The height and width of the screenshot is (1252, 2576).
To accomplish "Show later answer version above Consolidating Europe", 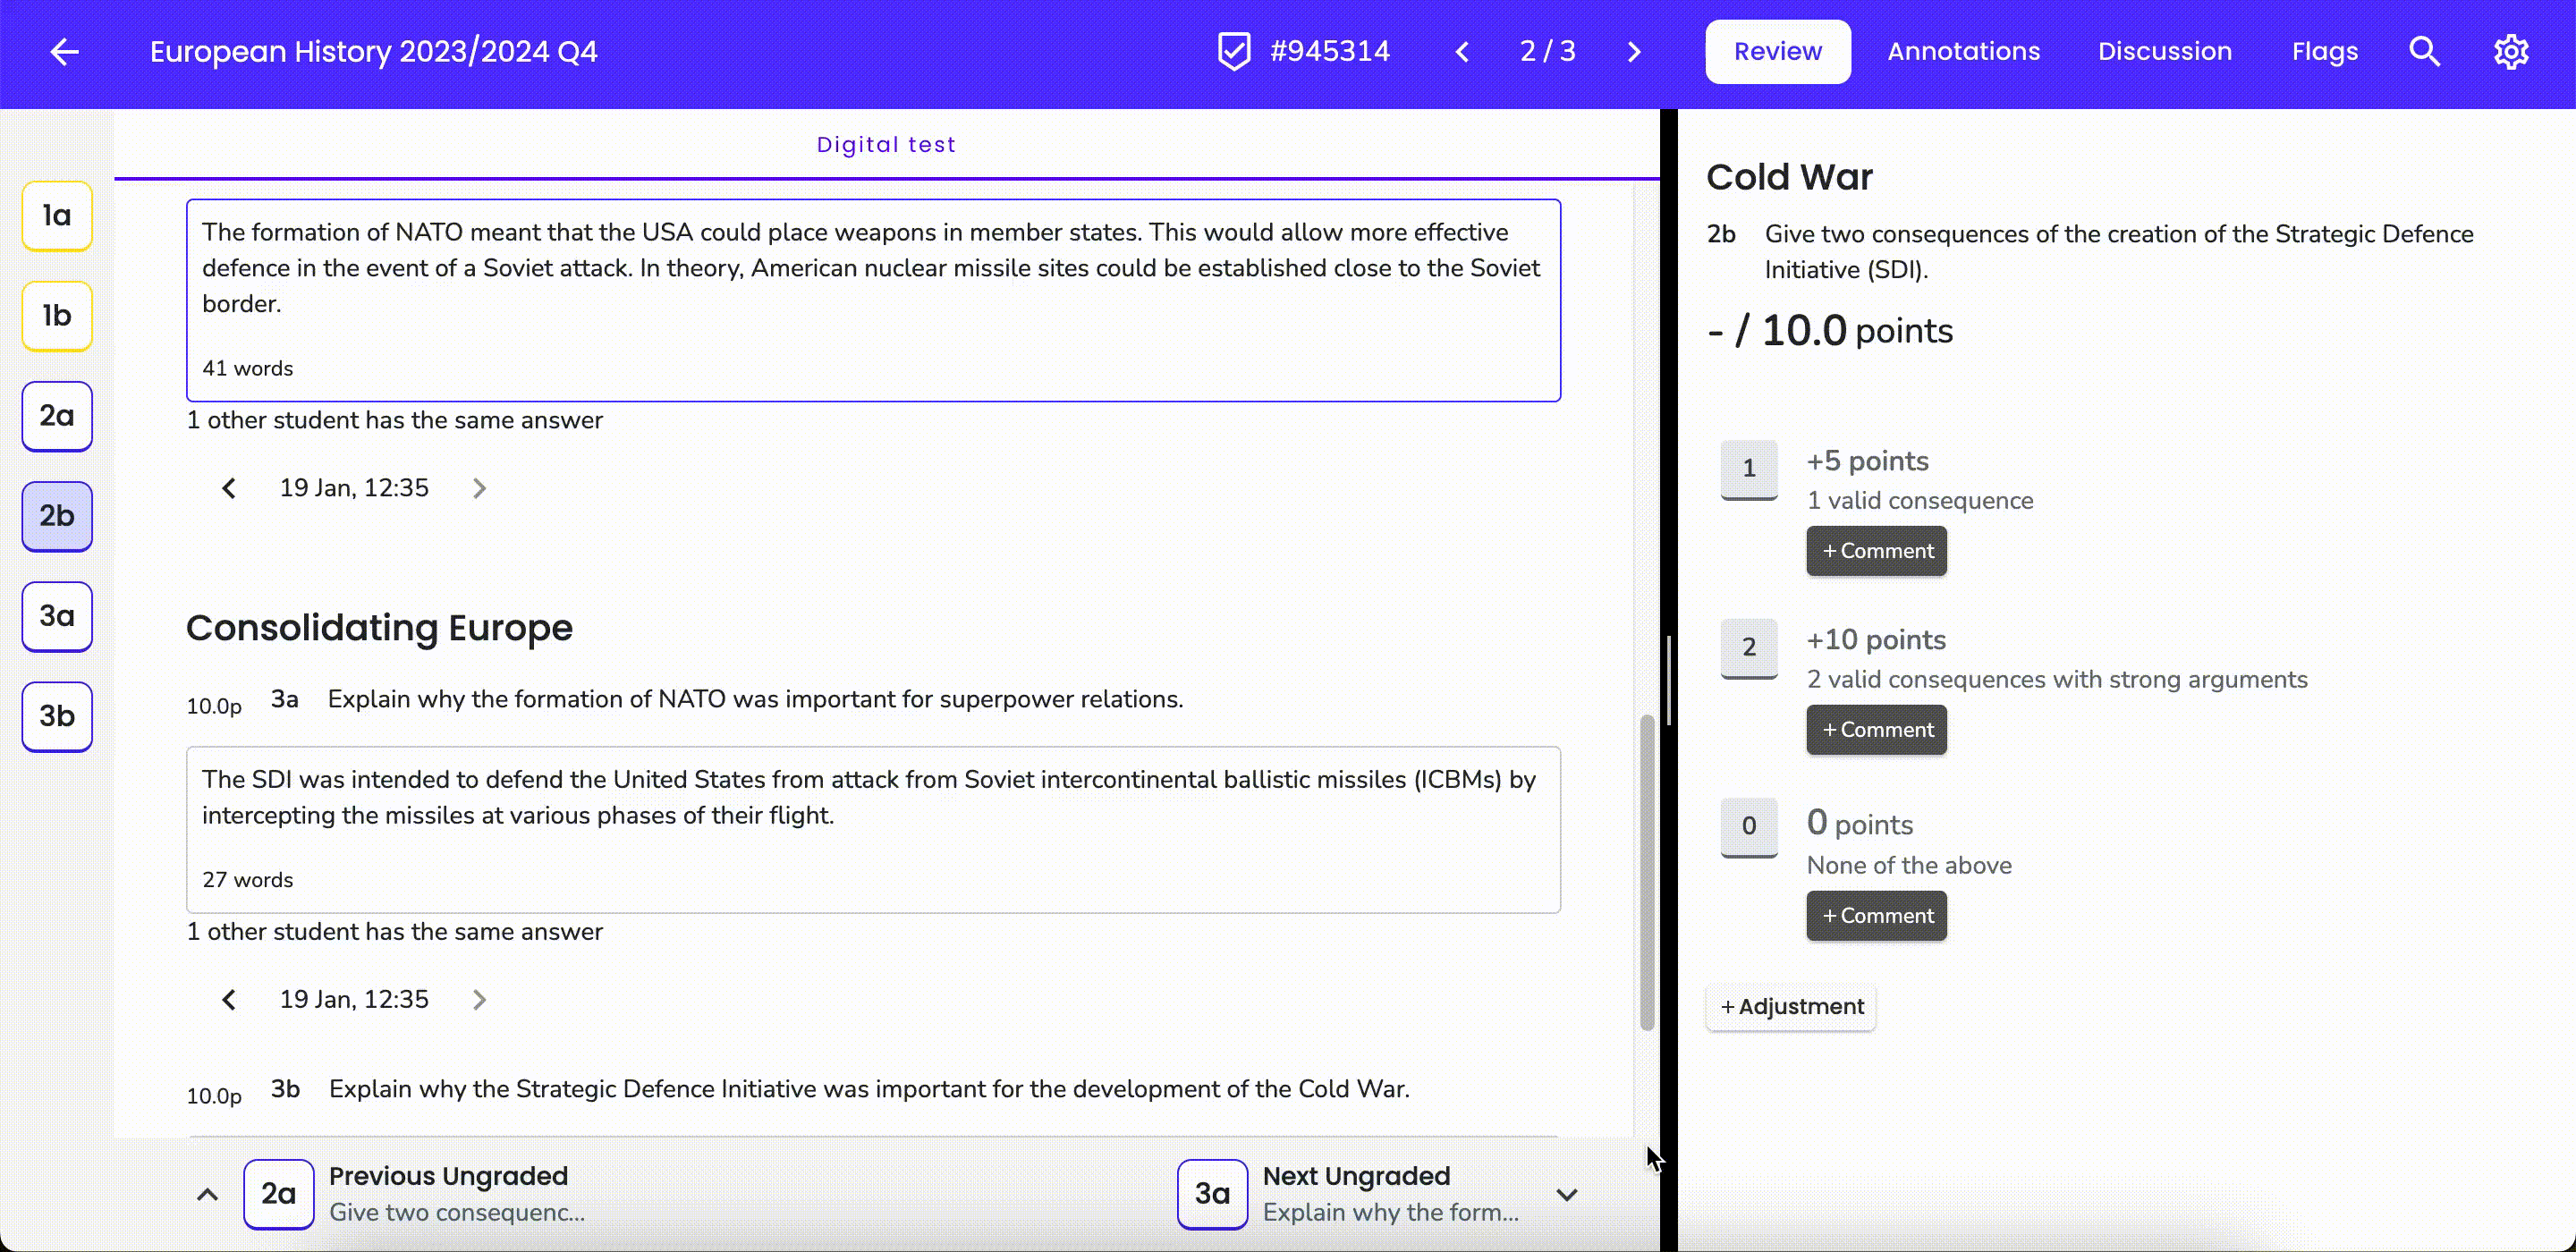I will [x=479, y=488].
